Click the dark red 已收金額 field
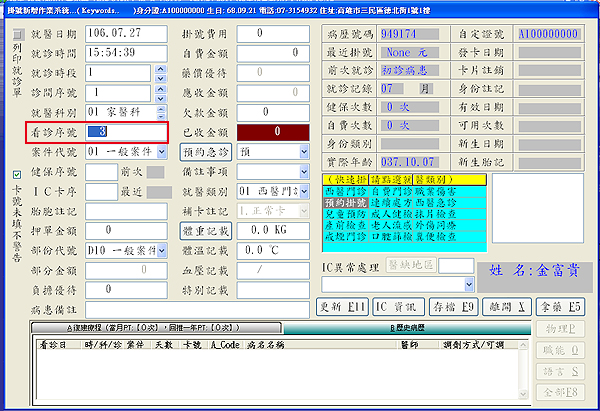 coord(274,130)
